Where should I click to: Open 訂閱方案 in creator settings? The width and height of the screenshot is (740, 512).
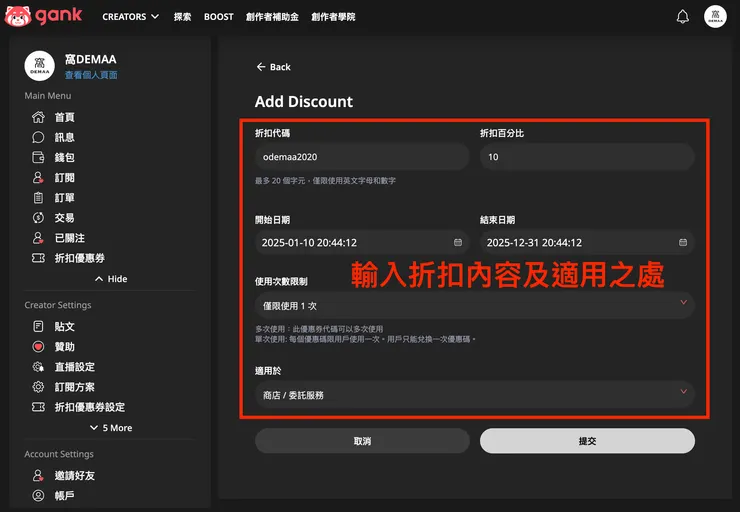pos(75,387)
